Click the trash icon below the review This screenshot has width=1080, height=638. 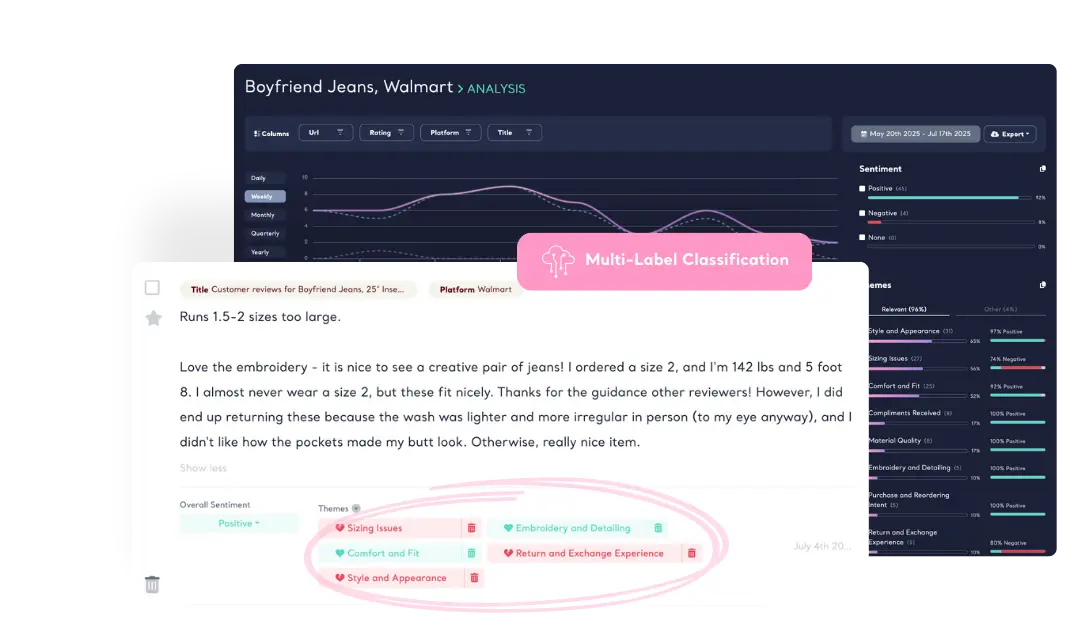click(x=152, y=584)
